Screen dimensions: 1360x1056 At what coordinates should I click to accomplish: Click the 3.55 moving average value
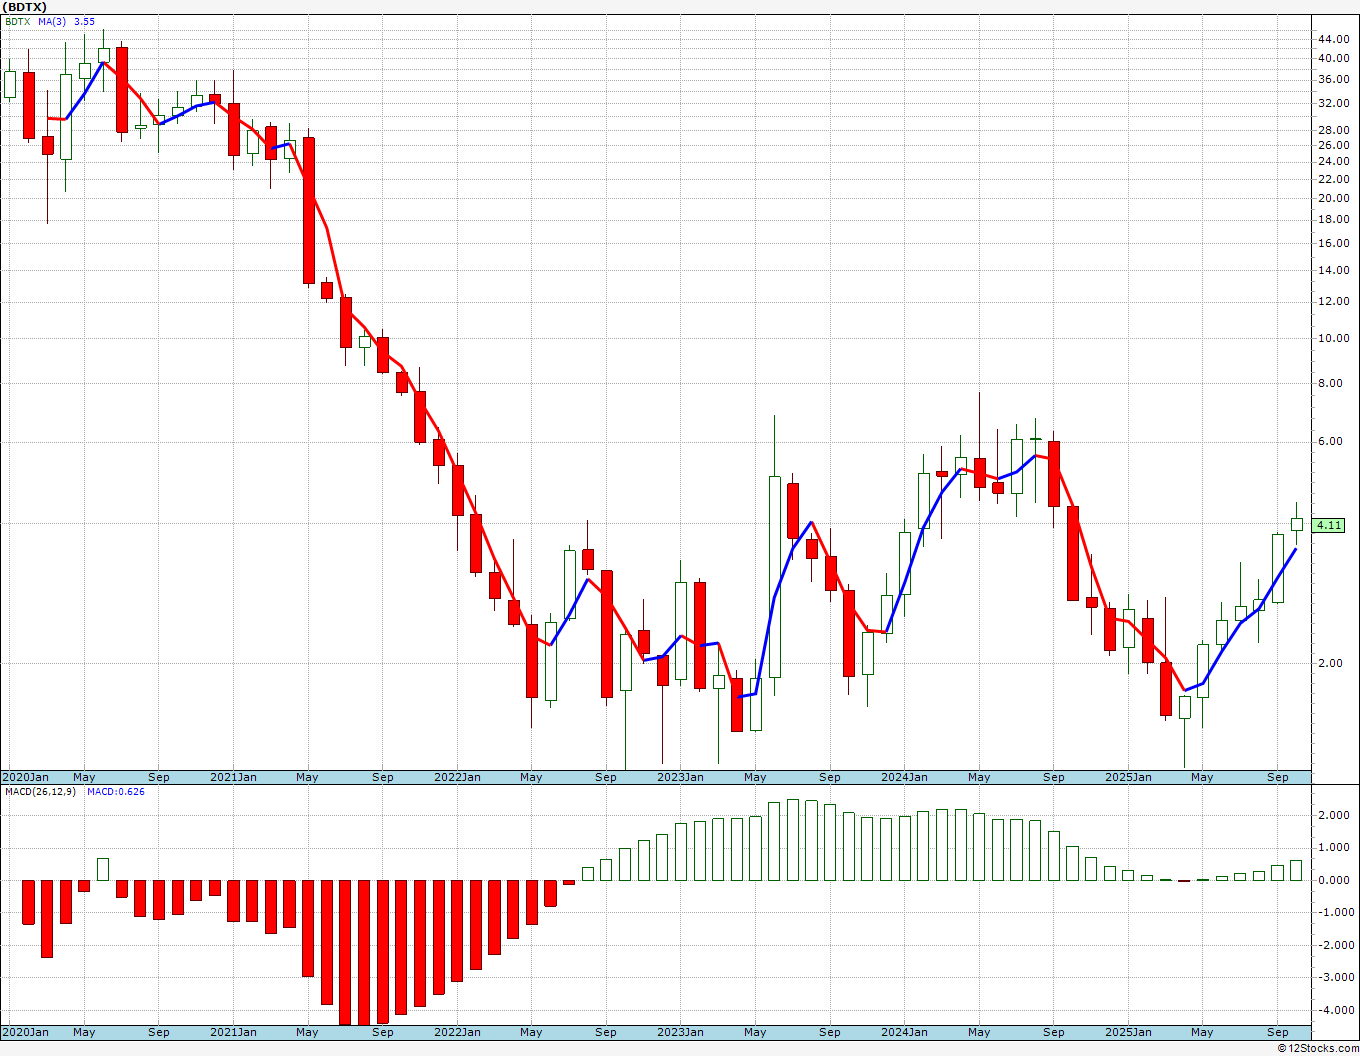(x=84, y=21)
